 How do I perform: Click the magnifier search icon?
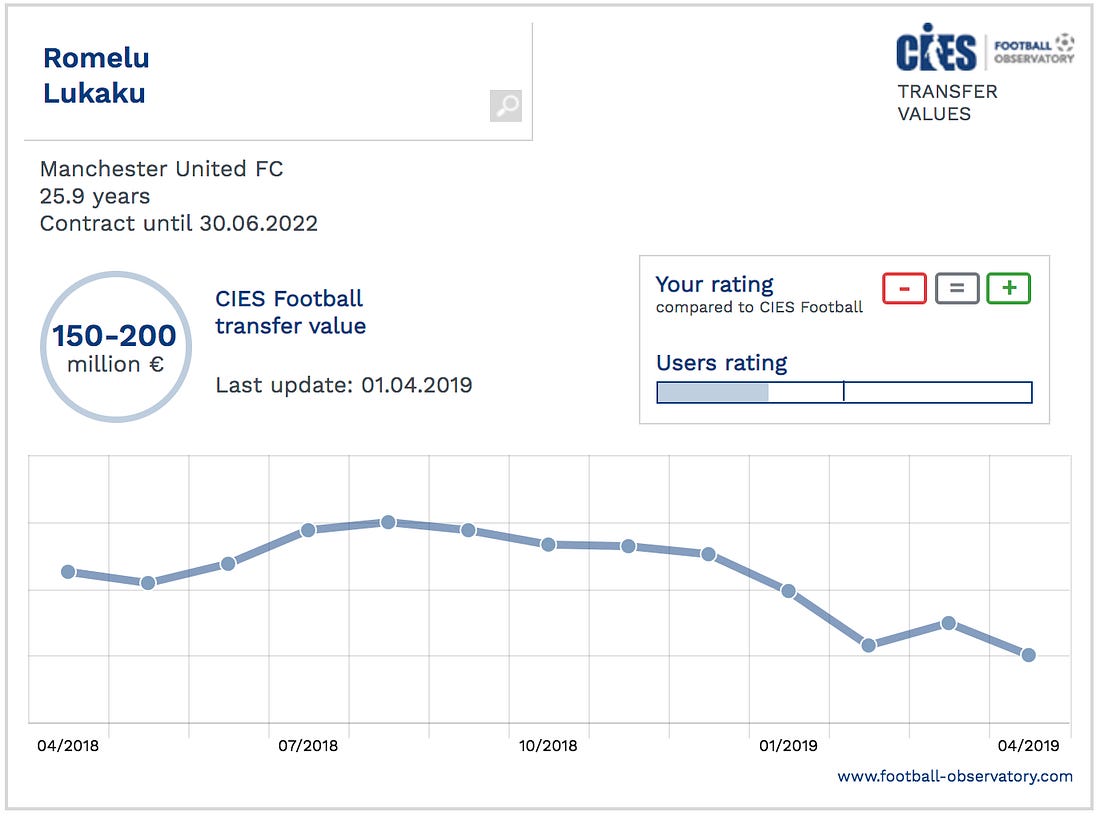[505, 106]
